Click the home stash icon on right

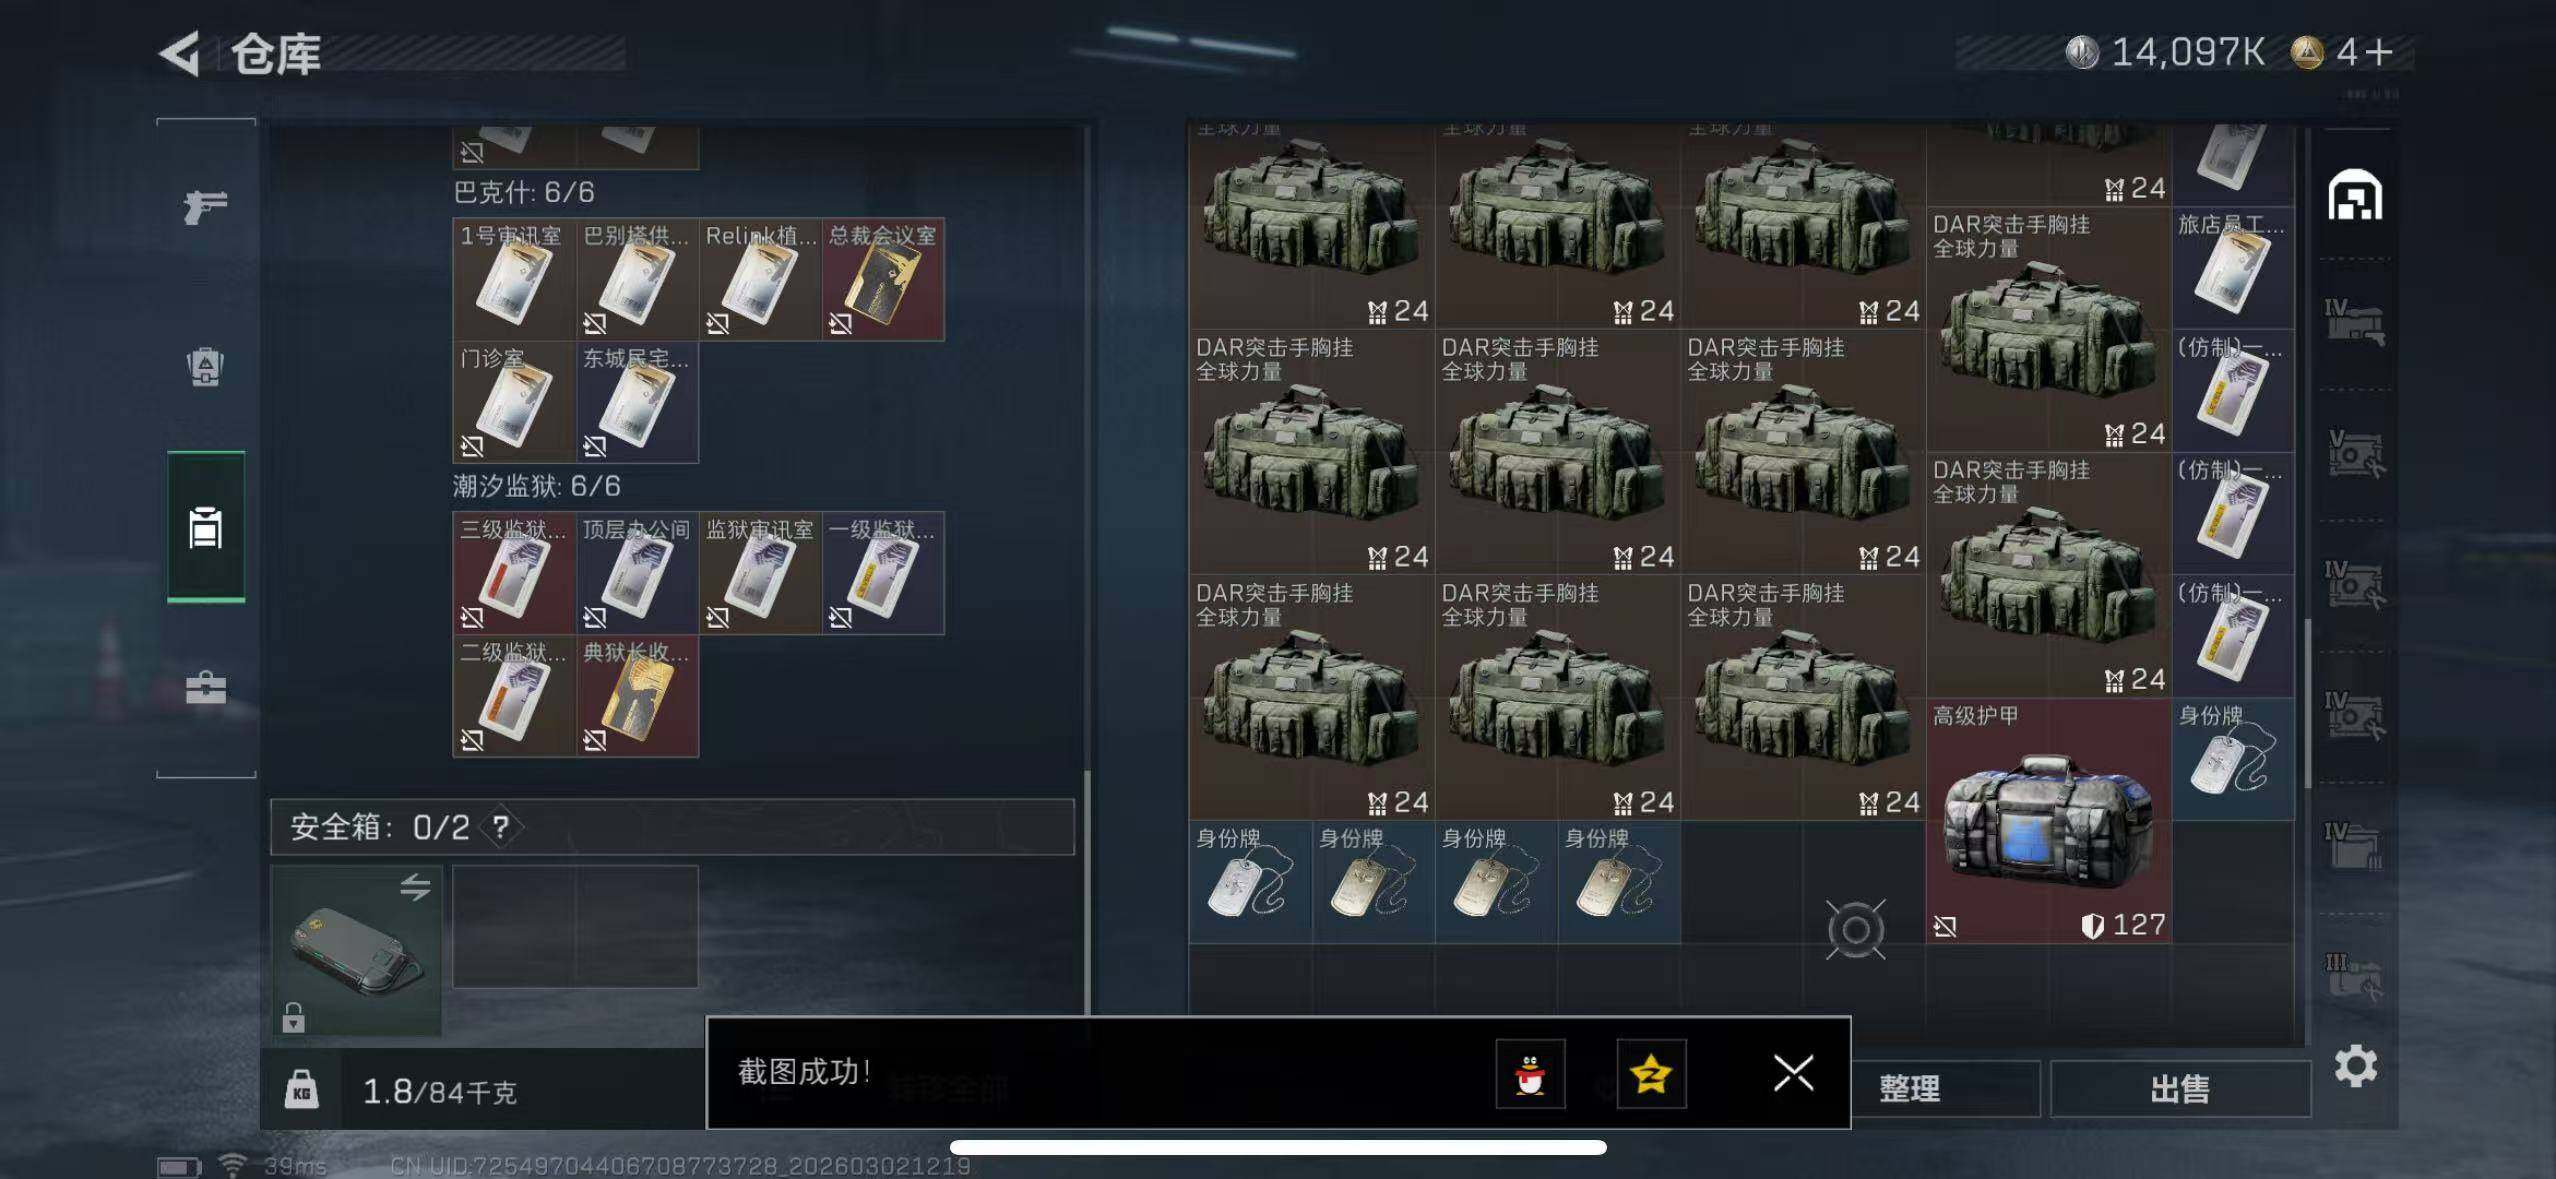pos(2355,195)
